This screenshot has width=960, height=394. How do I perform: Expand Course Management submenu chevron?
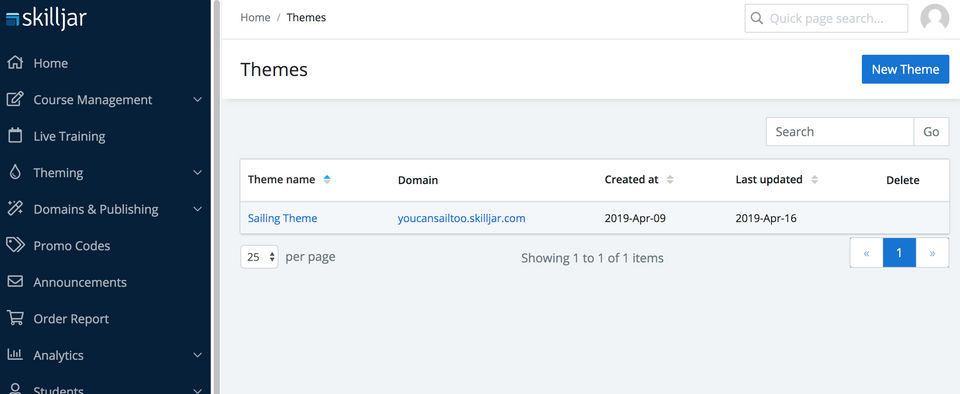(x=197, y=100)
